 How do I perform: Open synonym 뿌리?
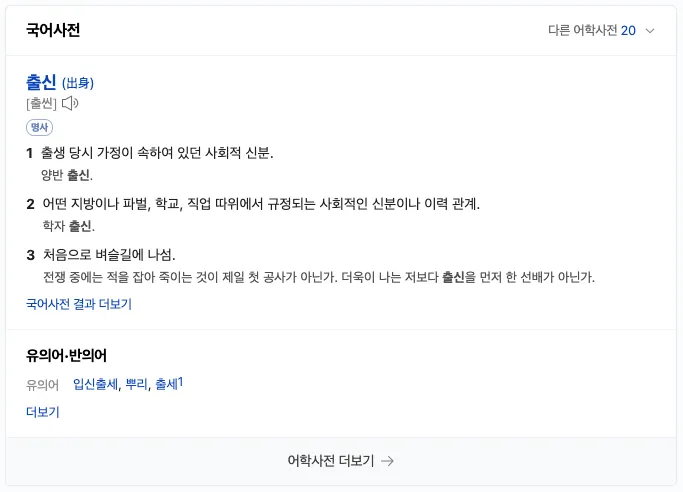coord(136,384)
